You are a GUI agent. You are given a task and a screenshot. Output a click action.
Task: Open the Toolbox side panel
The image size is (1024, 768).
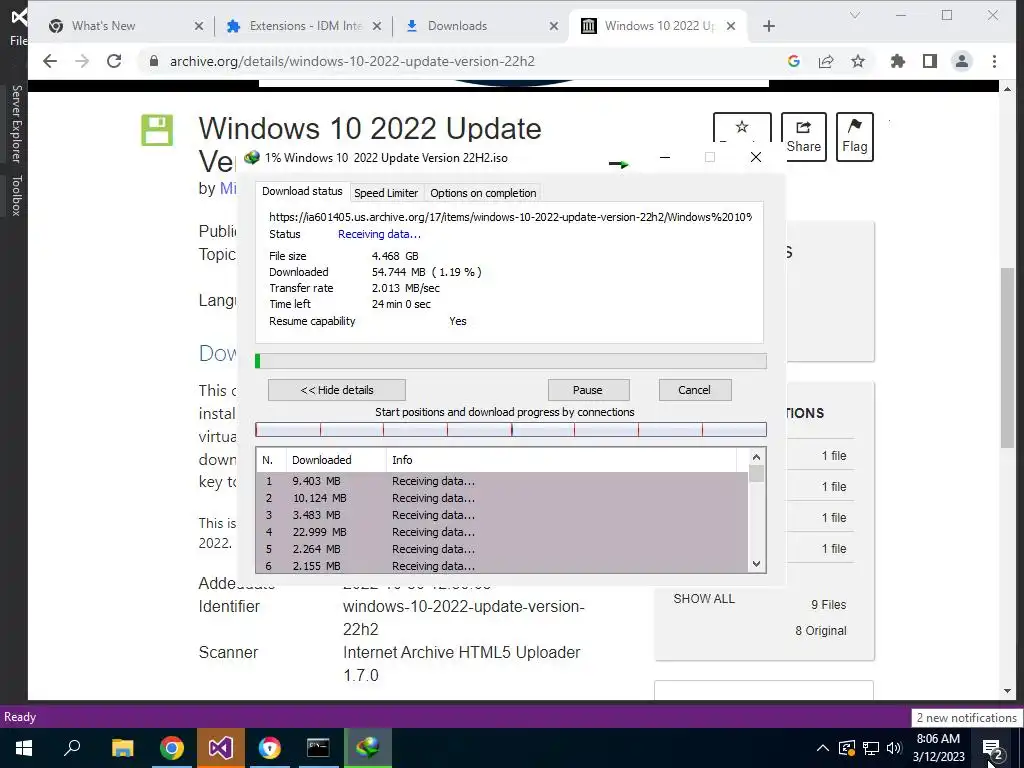(16, 195)
